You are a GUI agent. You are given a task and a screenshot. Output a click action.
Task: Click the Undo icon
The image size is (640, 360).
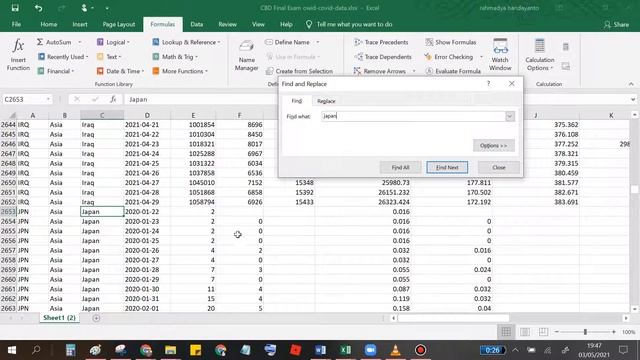click(x=38, y=8)
